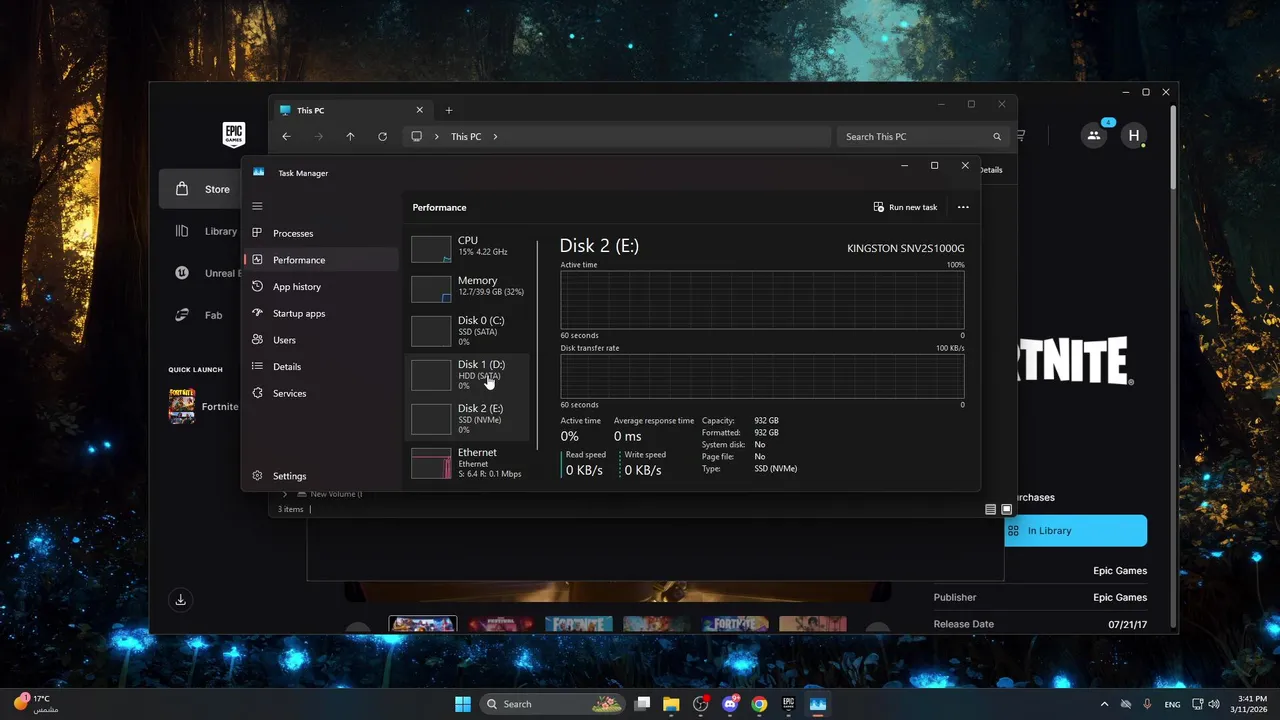Open Task Manager taskbar icon
The image size is (1280, 720).
(x=818, y=704)
